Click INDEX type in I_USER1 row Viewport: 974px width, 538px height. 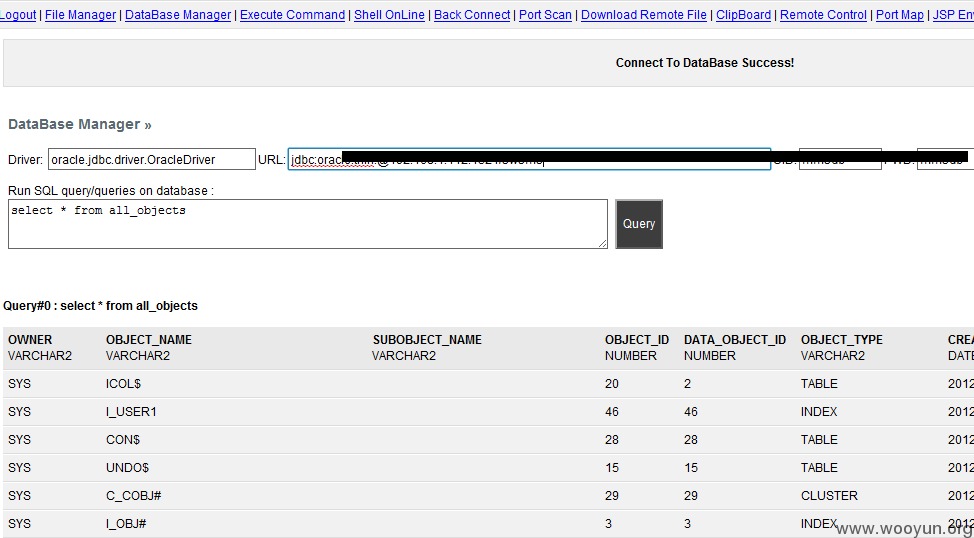tap(819, 412)
